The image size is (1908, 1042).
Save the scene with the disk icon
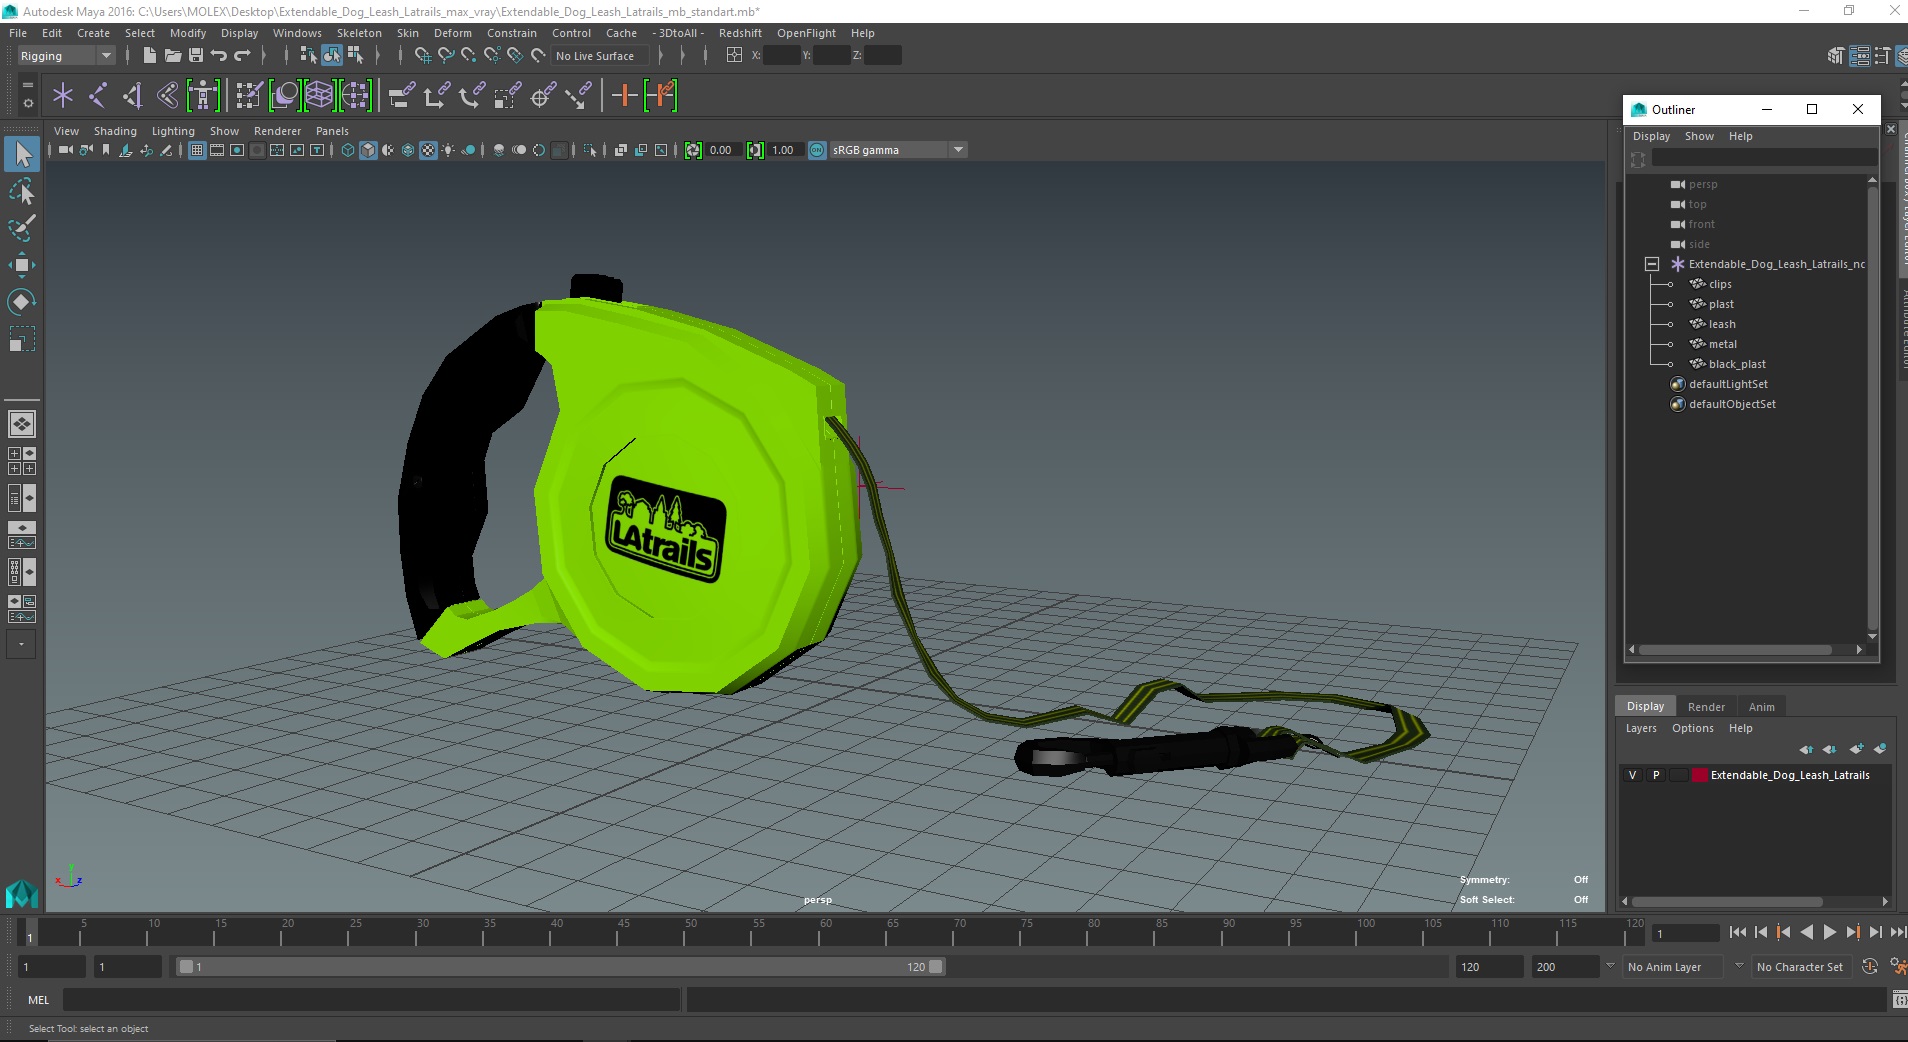pos(196,56)
